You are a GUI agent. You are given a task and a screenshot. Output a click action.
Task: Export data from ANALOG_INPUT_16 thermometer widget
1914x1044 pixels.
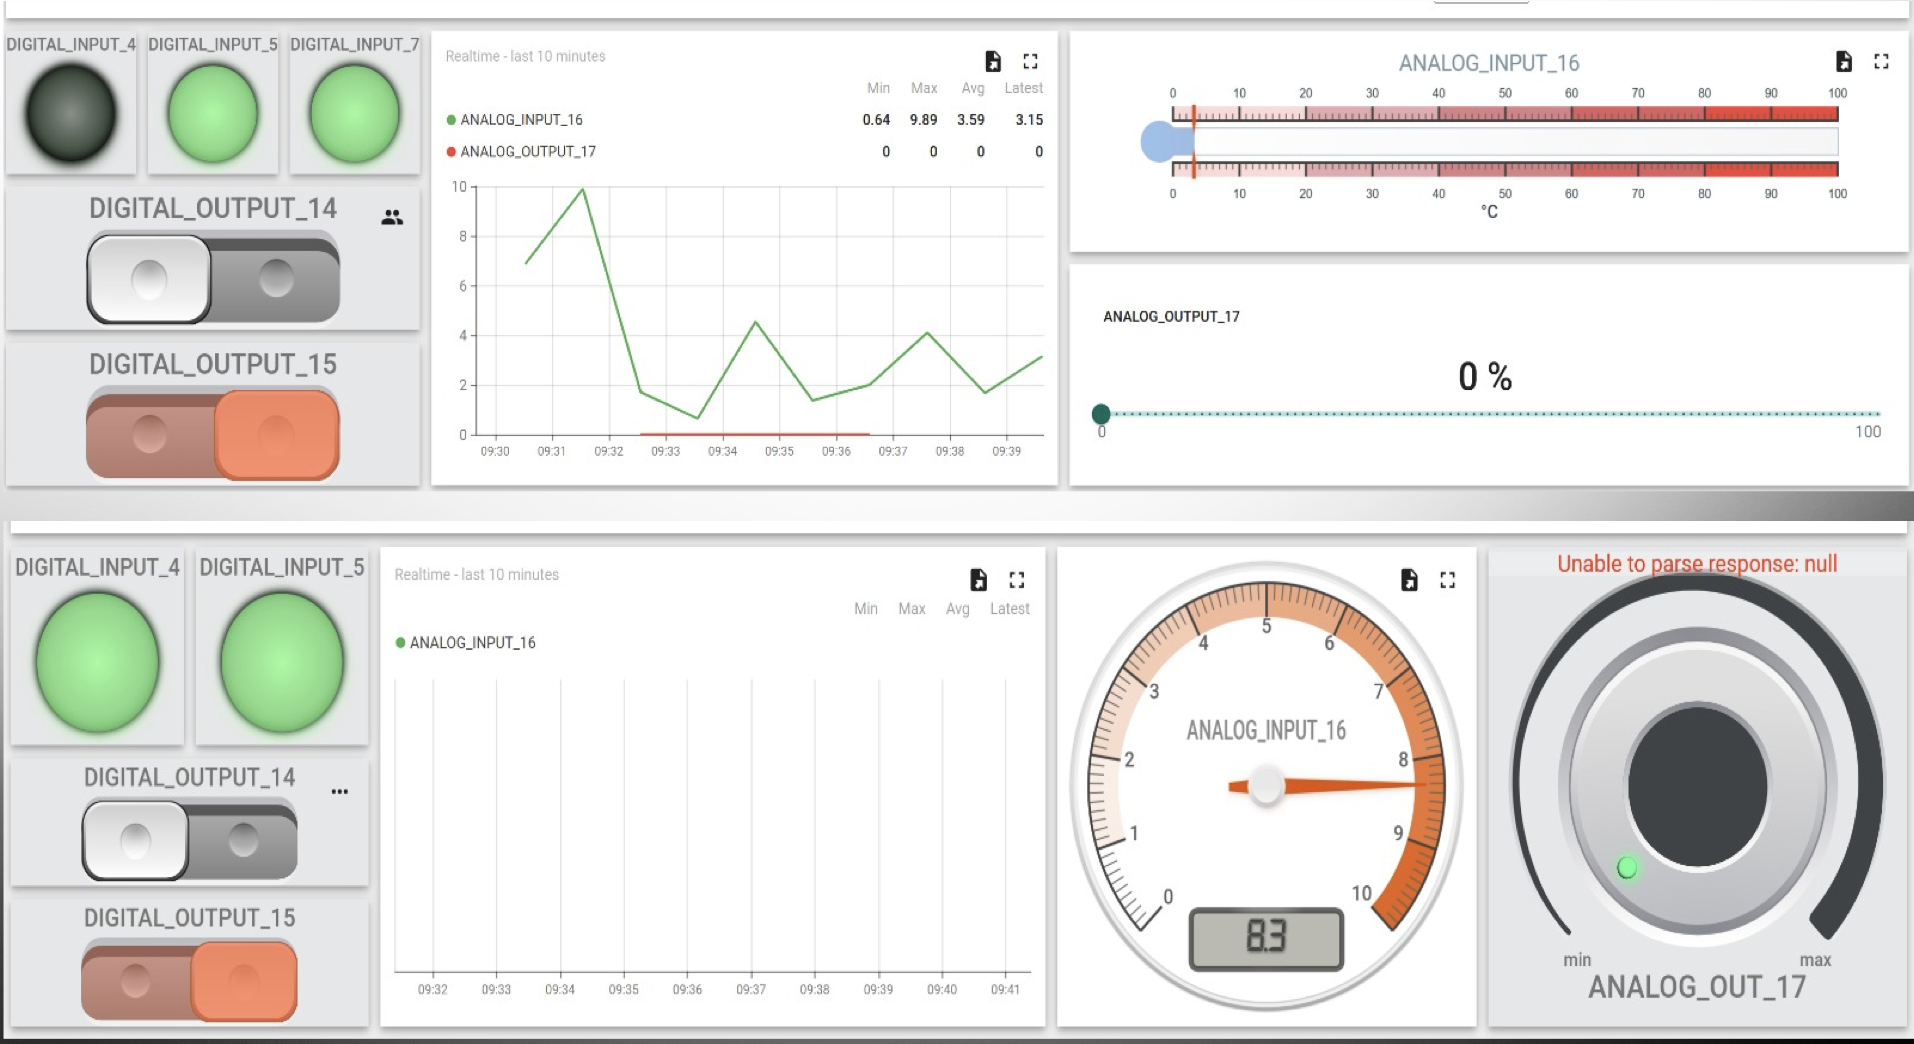coord(1843,62)
